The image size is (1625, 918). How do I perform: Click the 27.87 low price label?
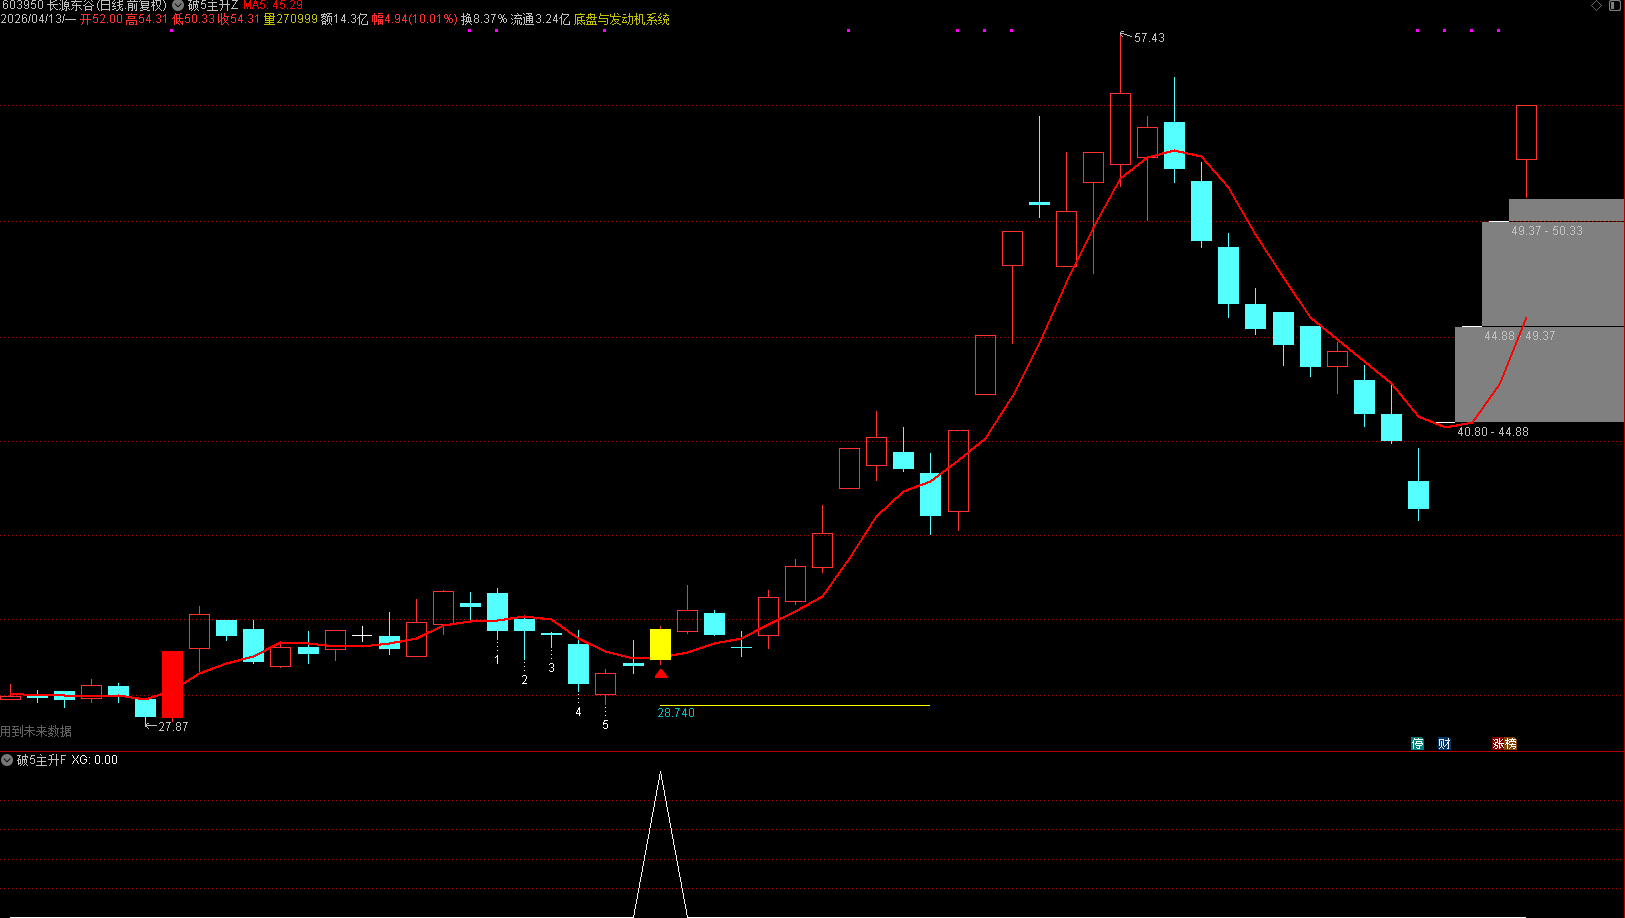(173, 727)
